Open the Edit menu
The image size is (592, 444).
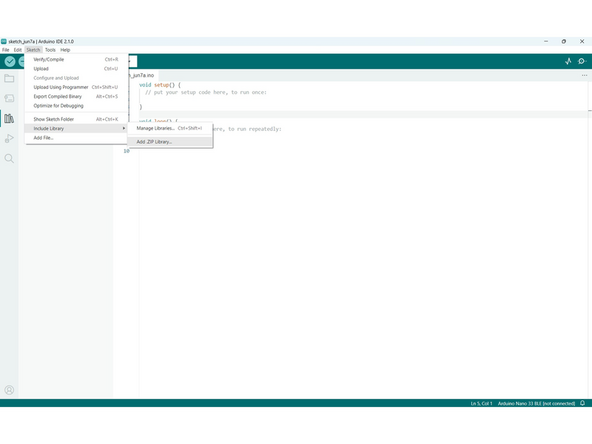click(x=18, y=50)
